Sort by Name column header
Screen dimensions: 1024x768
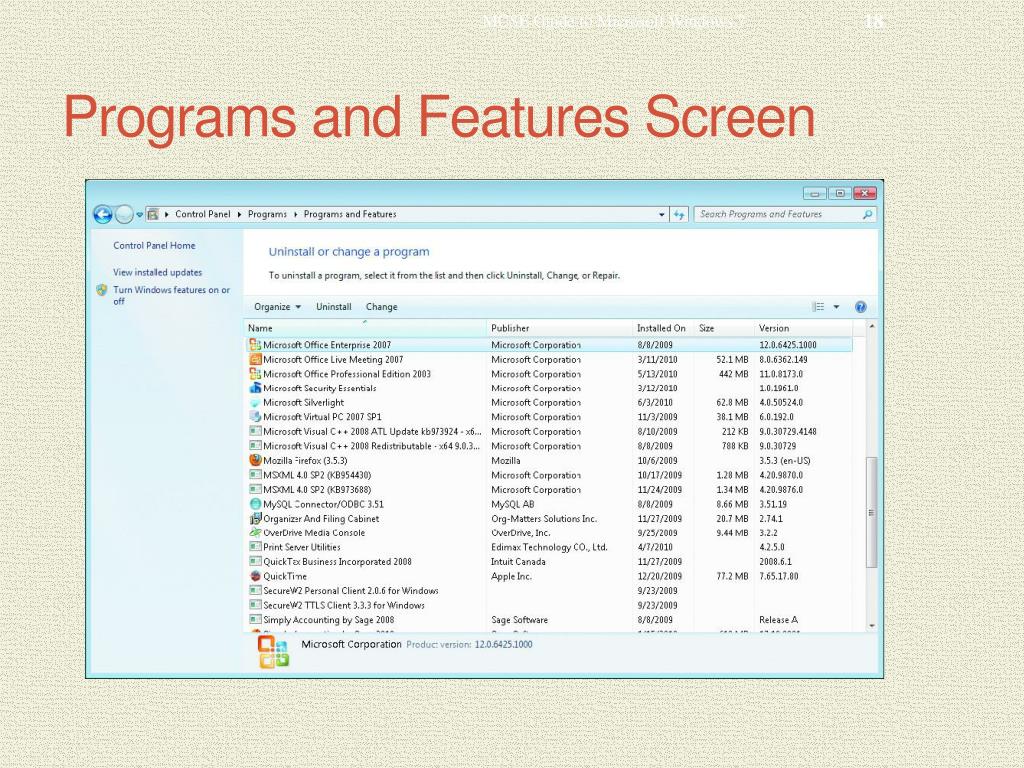pos(366,328)
